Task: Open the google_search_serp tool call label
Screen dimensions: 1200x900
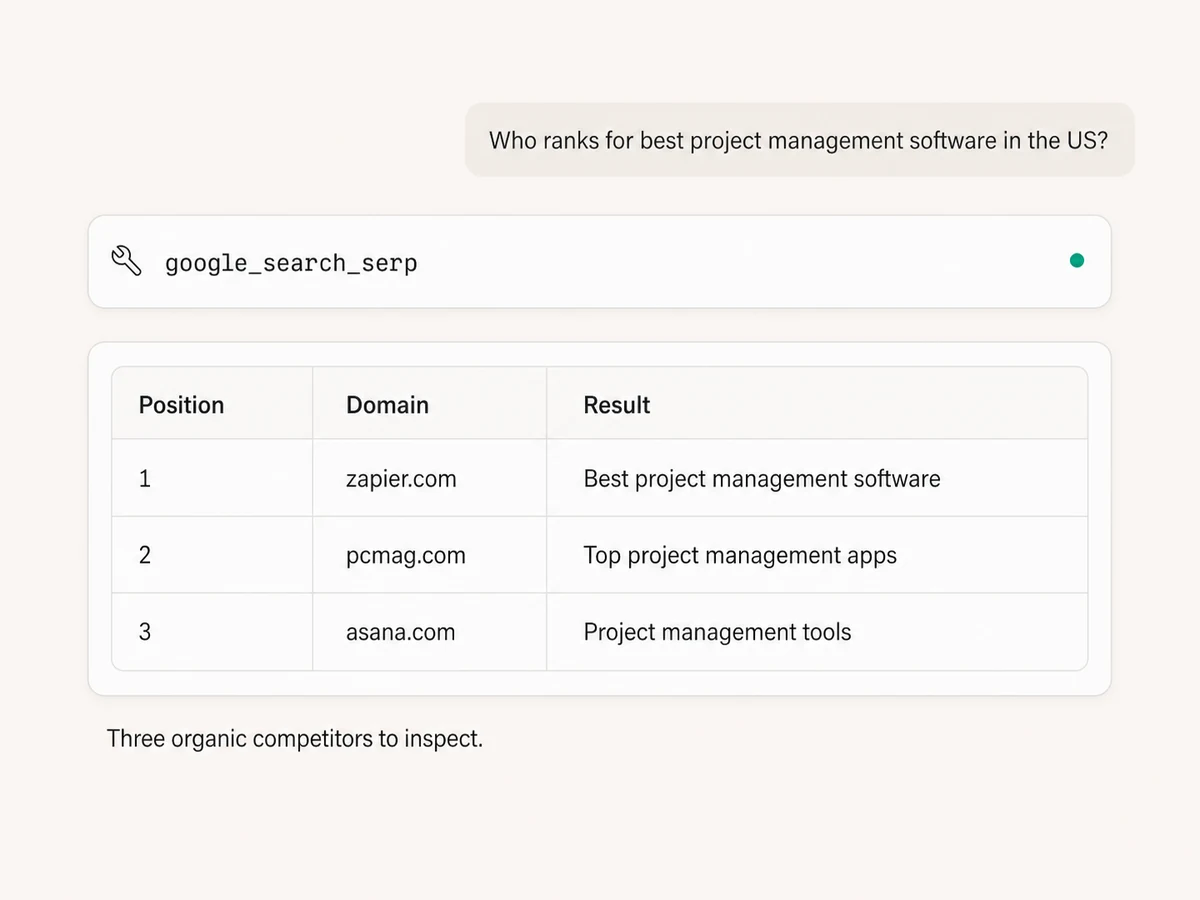Action: [x=291, y=264]
